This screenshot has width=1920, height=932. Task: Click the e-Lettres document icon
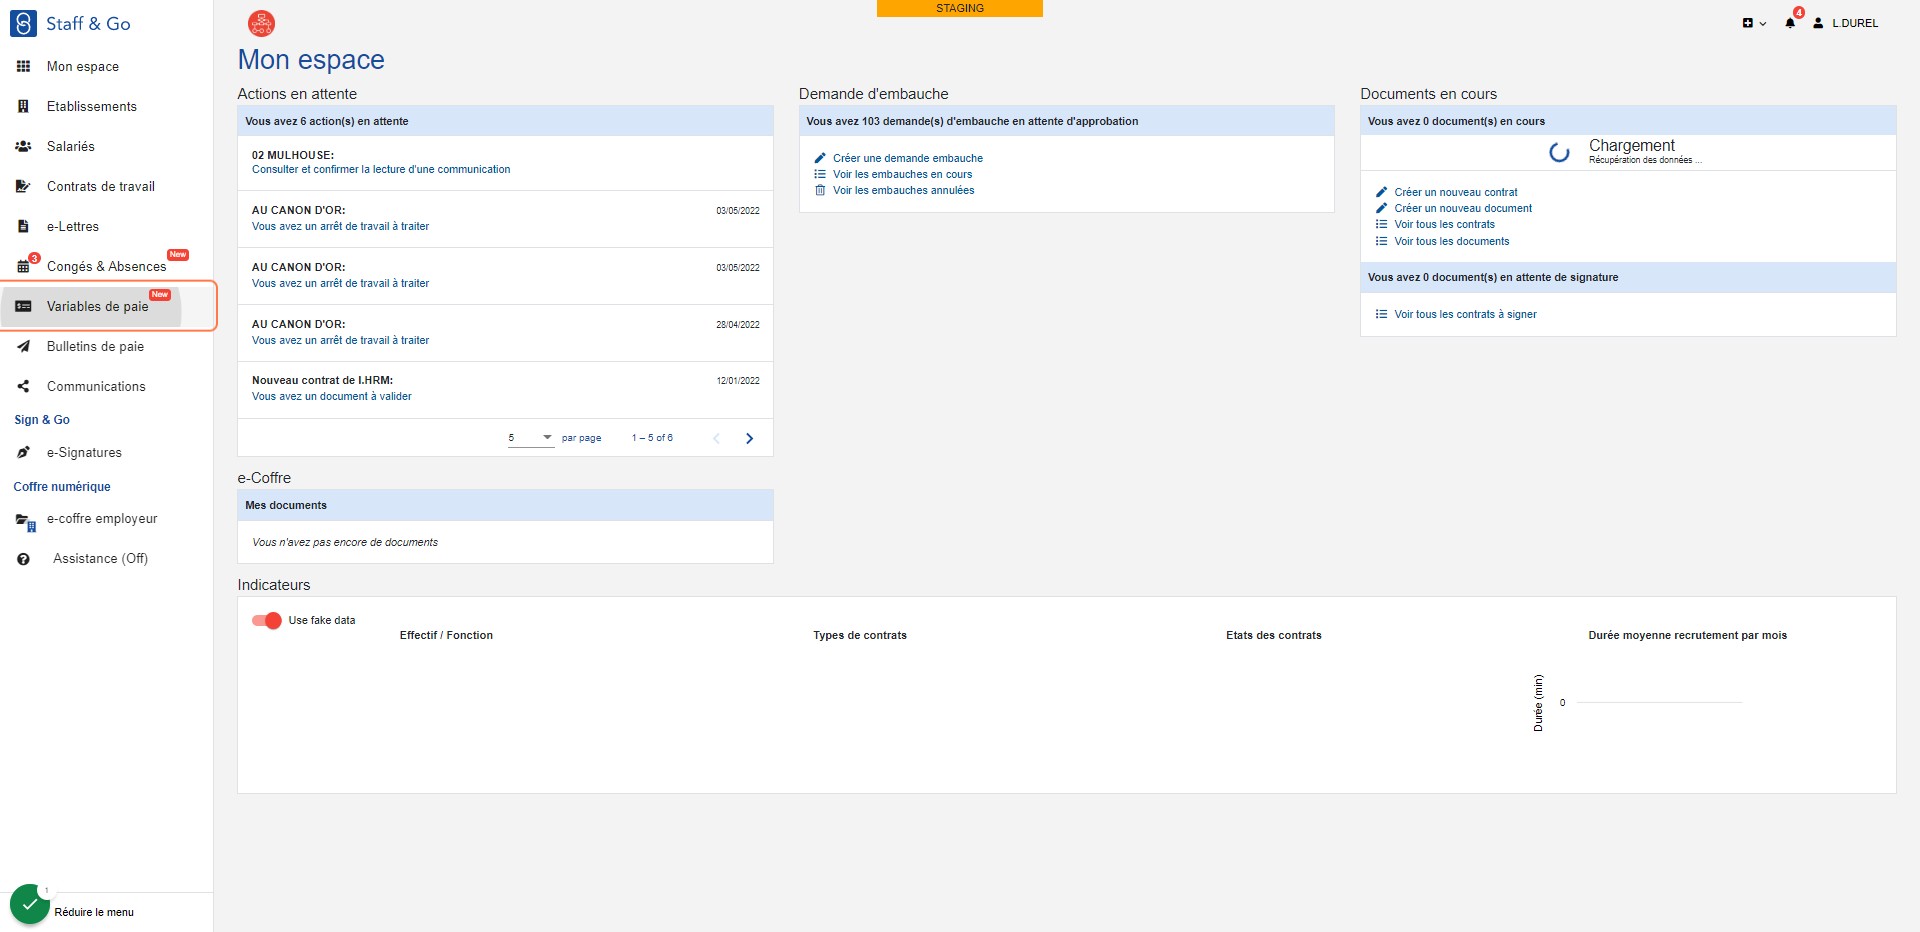click(x=23, y=226)
